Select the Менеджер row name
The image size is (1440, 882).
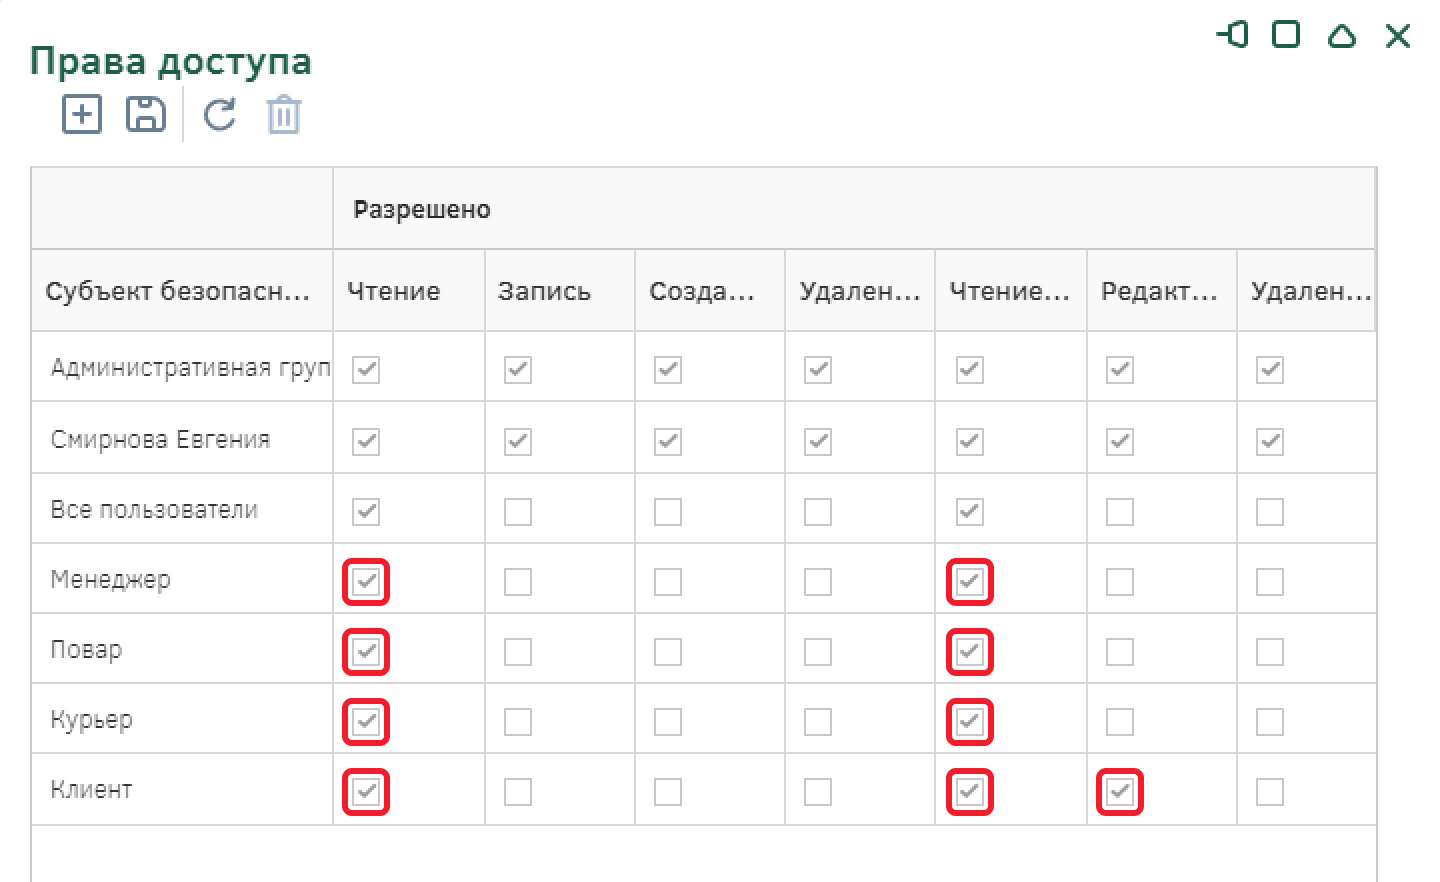coord(110,579)
